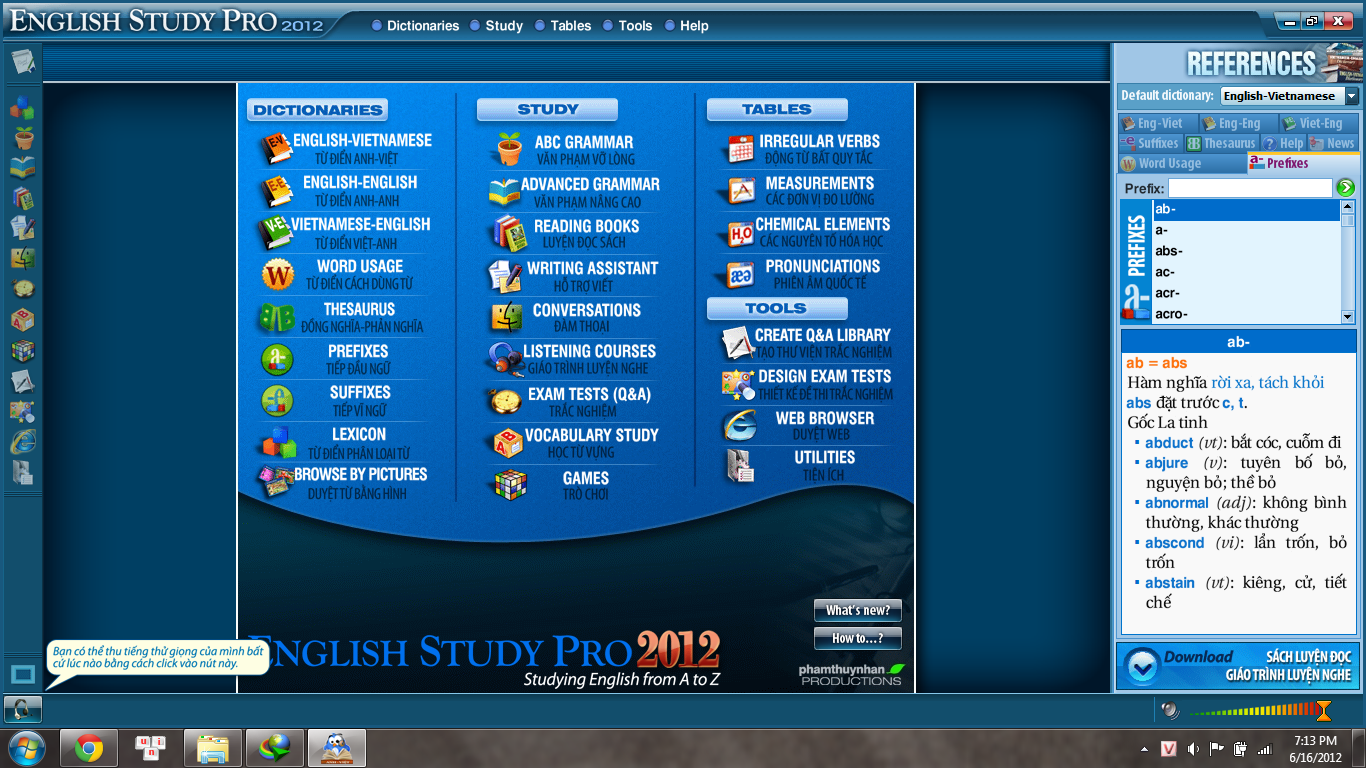This screenshot has height=768, width=1366.
Task: Click the green go arrow beside Prefix field
Action: pos(1346,187)
